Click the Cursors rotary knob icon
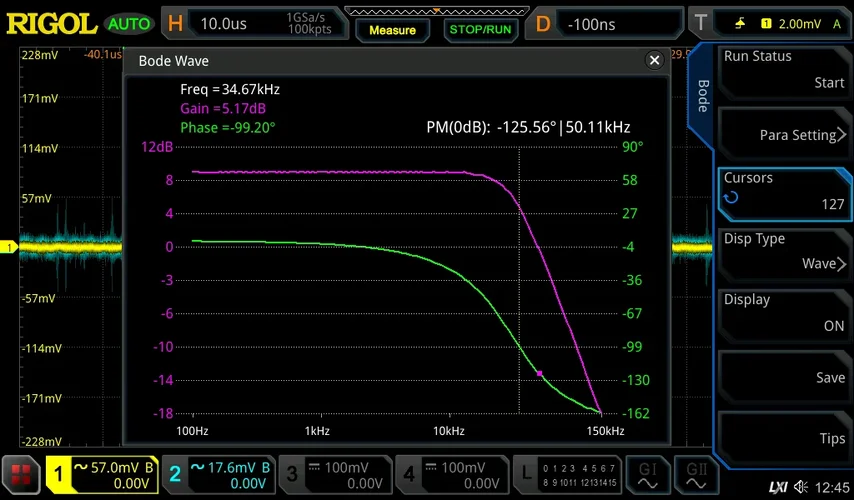The width and height of the screenshot is (854, 500). pyautogui.click(x=731, y=198)
